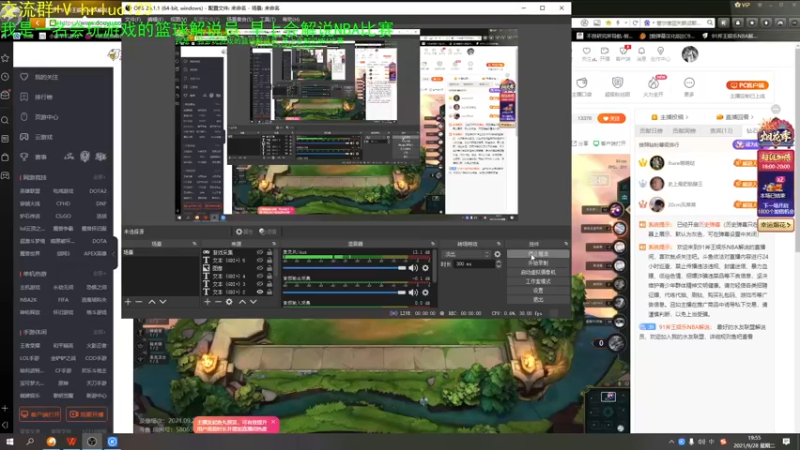Click the Start Streaming button in OBS controls
The image size is (800, 450).
pyautogui.click(x=538, y=254)
